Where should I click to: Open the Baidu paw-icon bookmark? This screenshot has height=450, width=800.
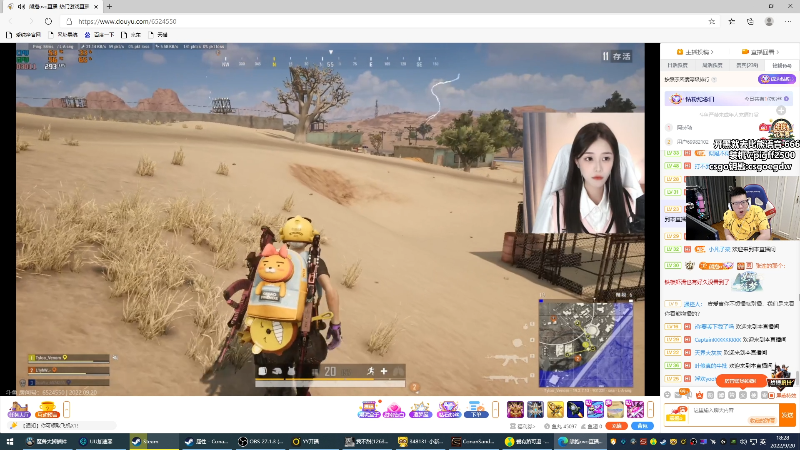pos(99,35)
